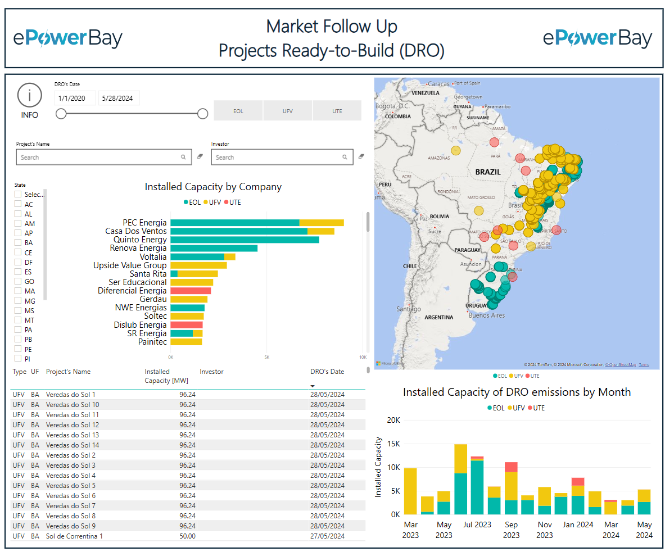Screen dimensions: 666x552
Task: Select the UFV type filter button
Action: pos(288,111)
